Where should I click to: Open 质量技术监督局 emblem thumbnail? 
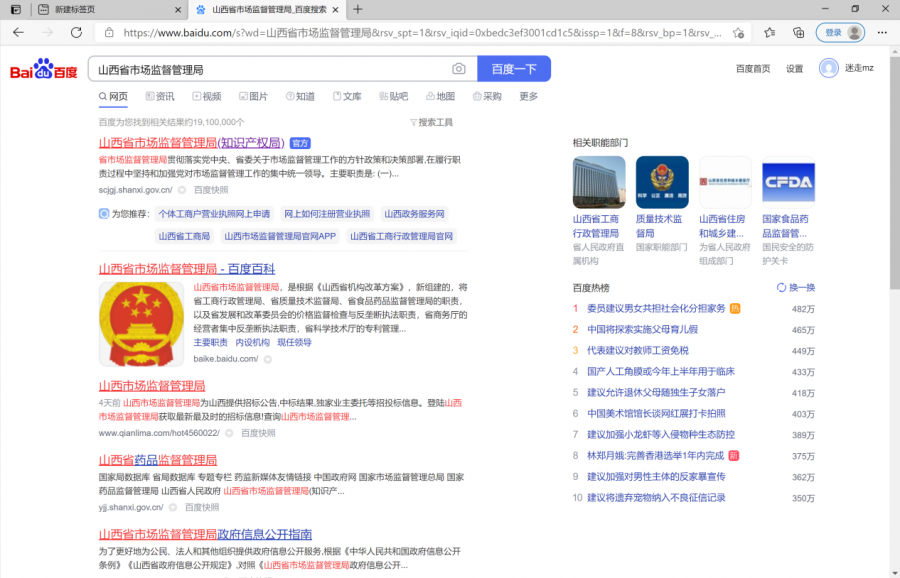(662, 182)
